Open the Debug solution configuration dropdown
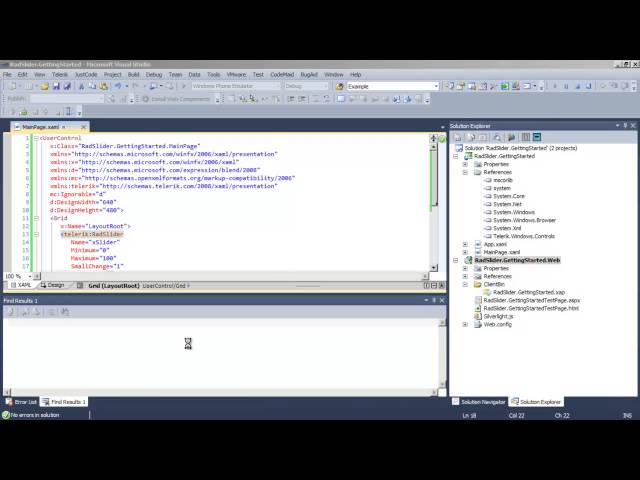 pos(325,86)
